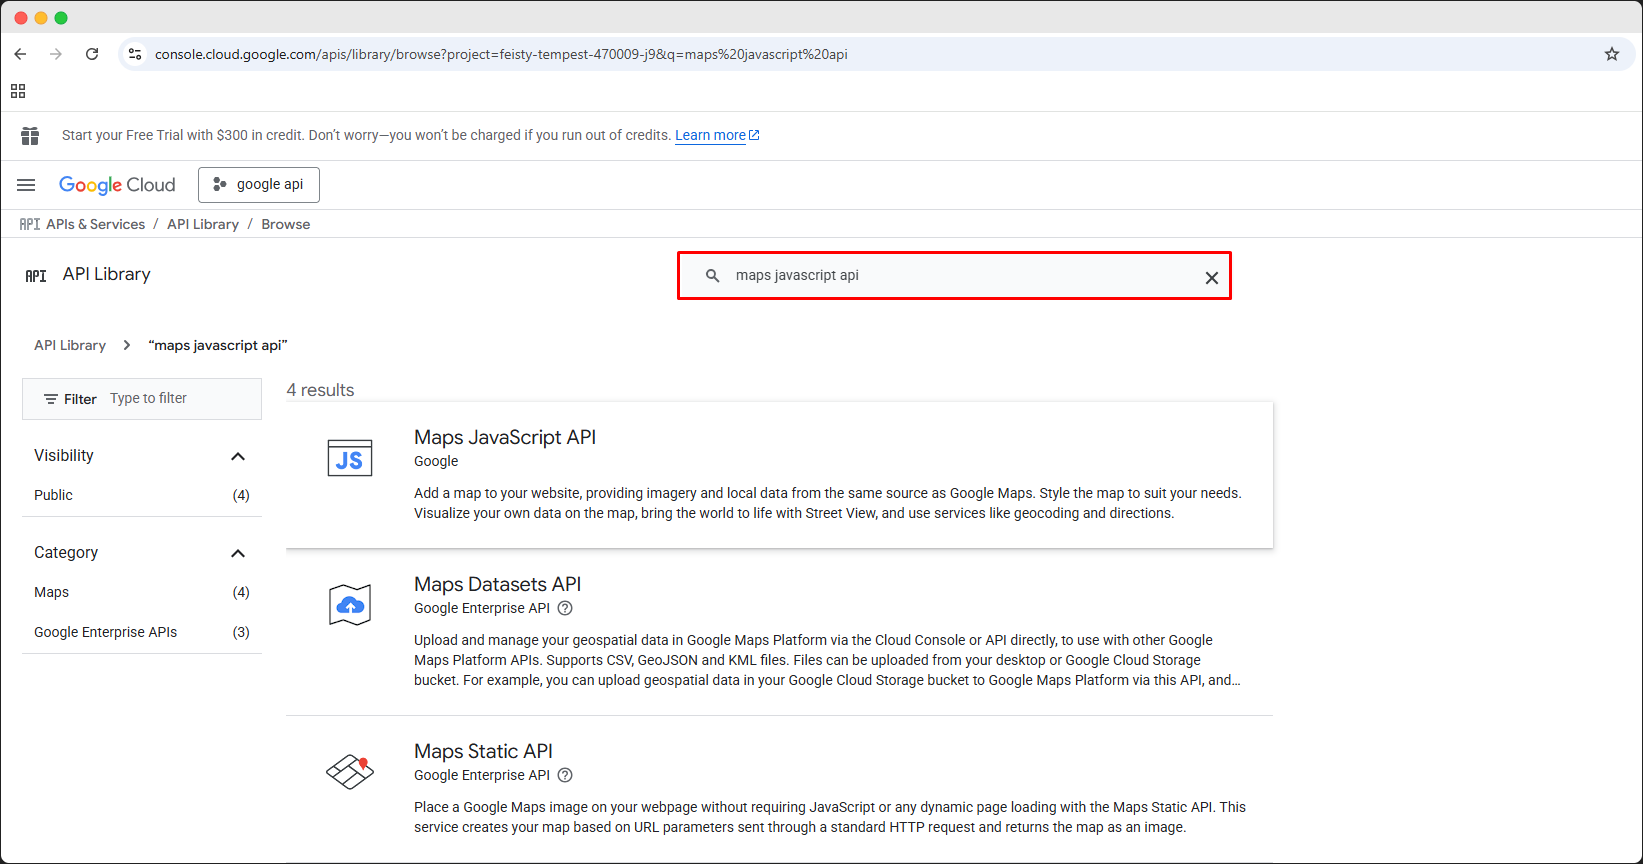Viewport: 1643px width, 864px height.
Task: Filter by Public visibility
Action: coord(53,495)
